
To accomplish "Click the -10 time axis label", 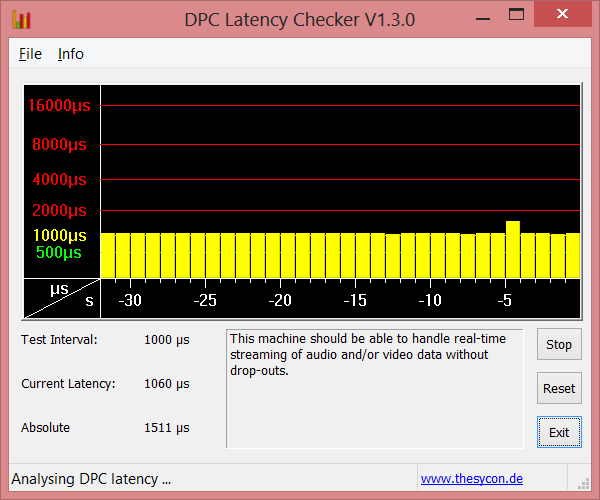I will 430,300.
